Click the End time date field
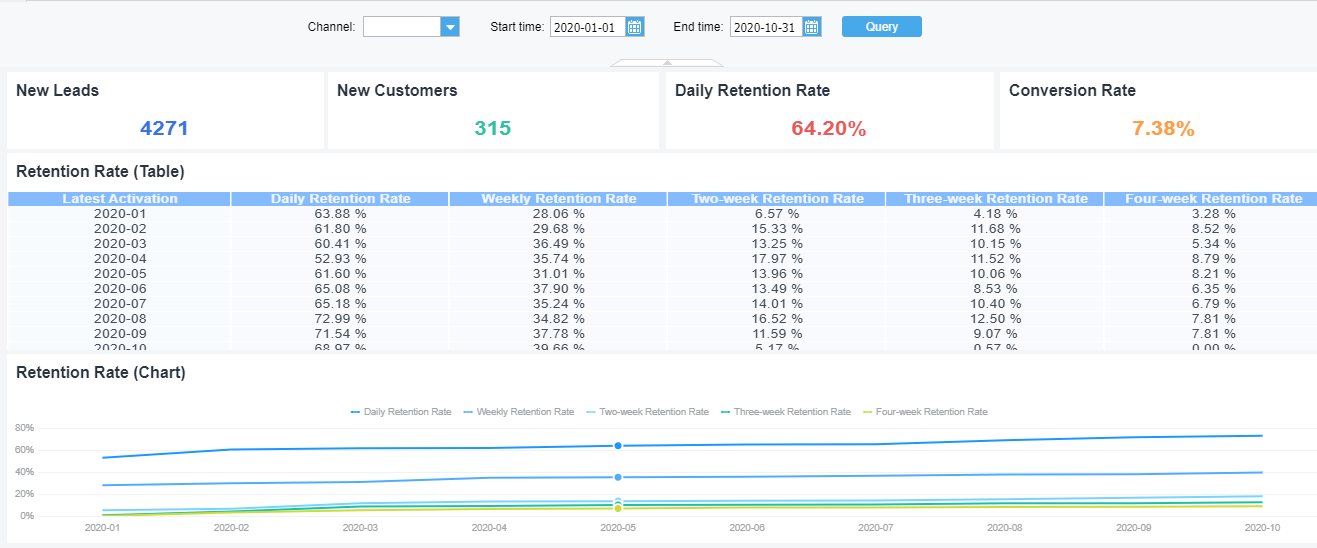Image resolution: width=1317 pixels, height=548 pixels. pyautogui.click(x=766, y=27)
